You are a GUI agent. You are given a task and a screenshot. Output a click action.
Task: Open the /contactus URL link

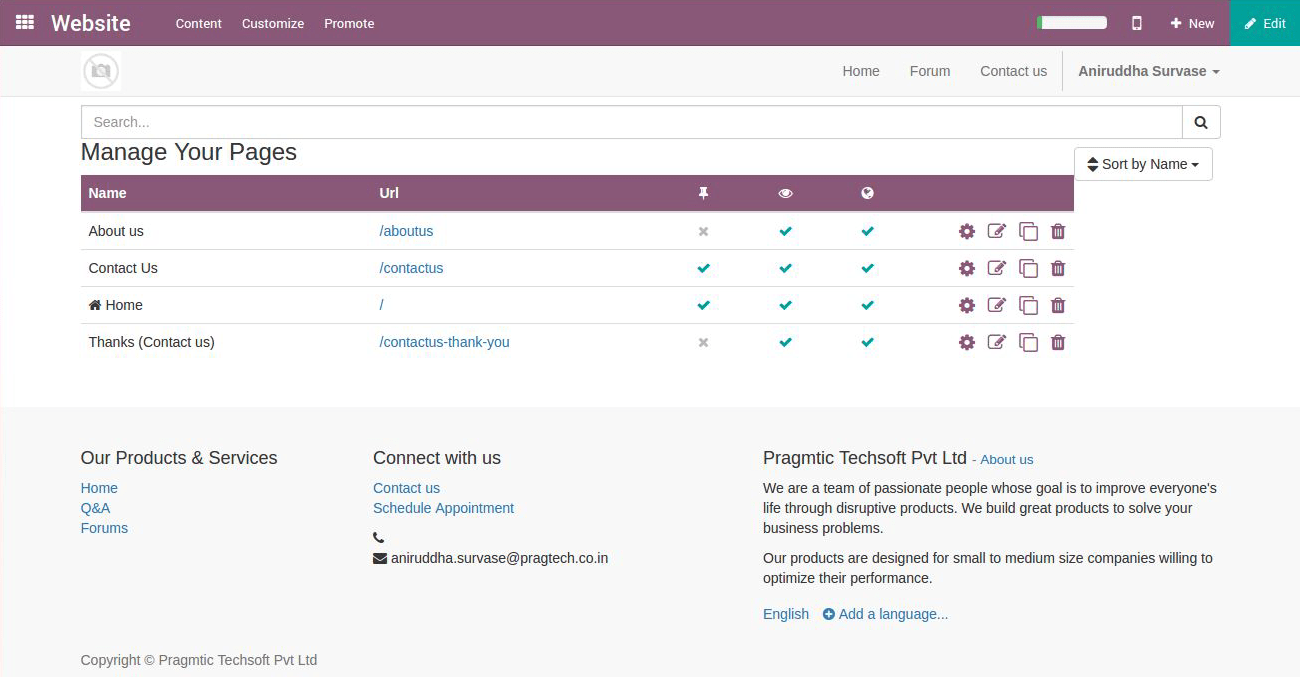click(411, 268)
